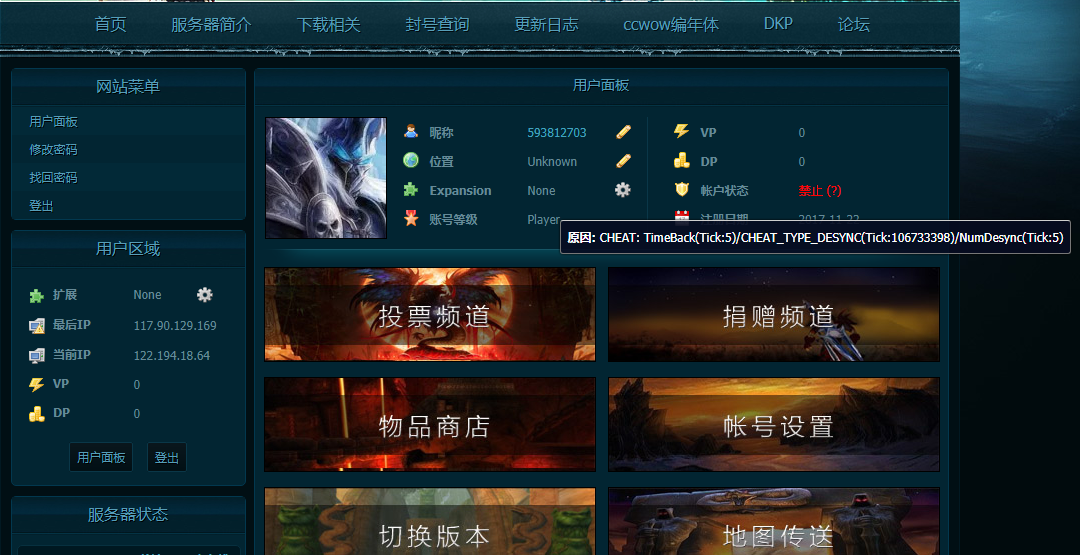The width and height of the screenshot is (1080, 555).
Task: Open Expansion gear settings in user panel
Action: 623,190
